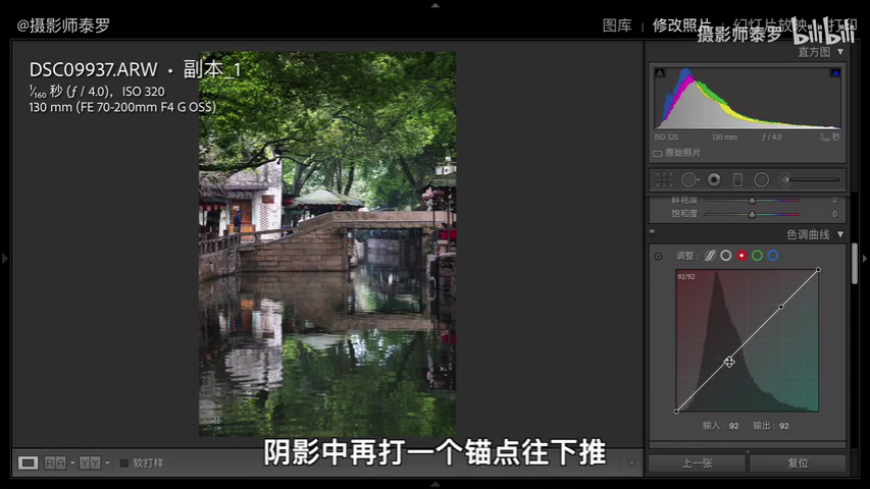The height and width of the screenshot is (489, 870).
Task: Click the upper anchor point on curve
Action: [781, 306]
